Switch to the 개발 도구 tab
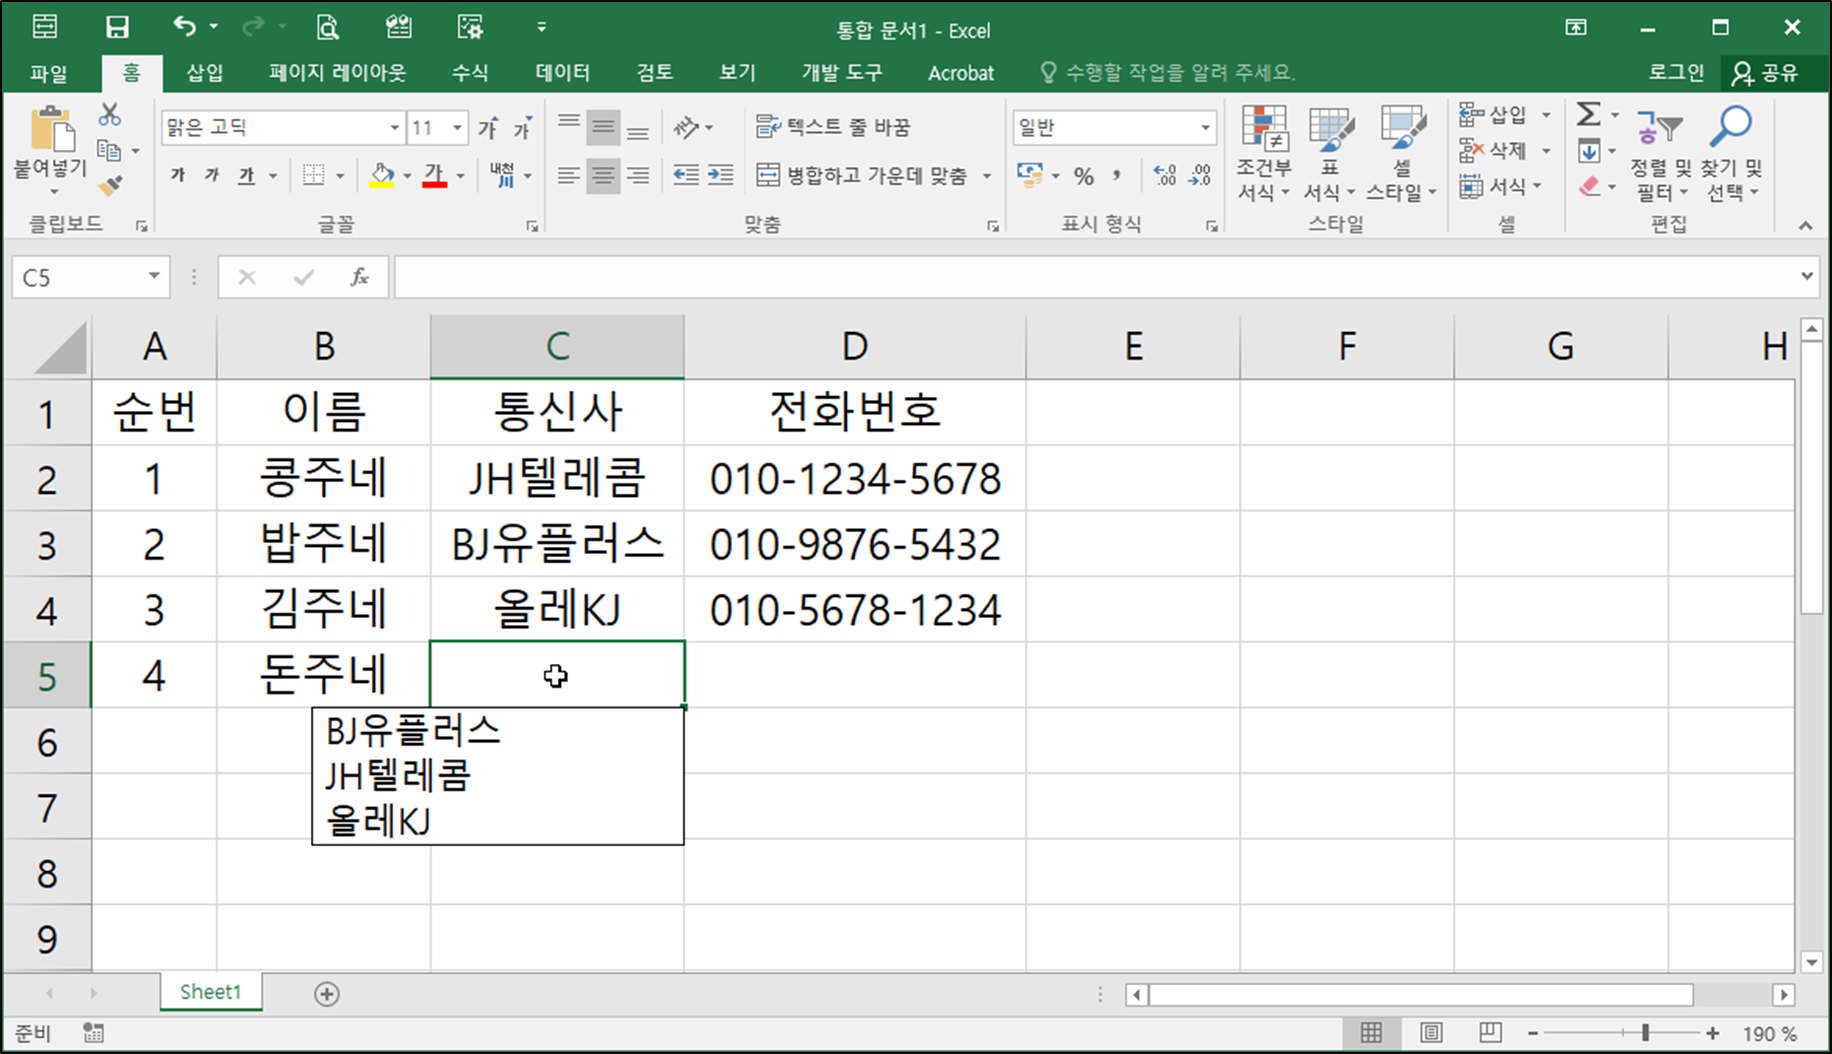 842,73
